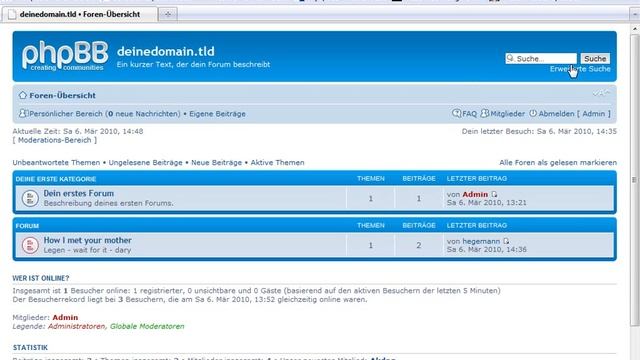Viewport: 640px width, 360px height.
Task: Open the Erweiterte Suche link
Action: (580, 69)
